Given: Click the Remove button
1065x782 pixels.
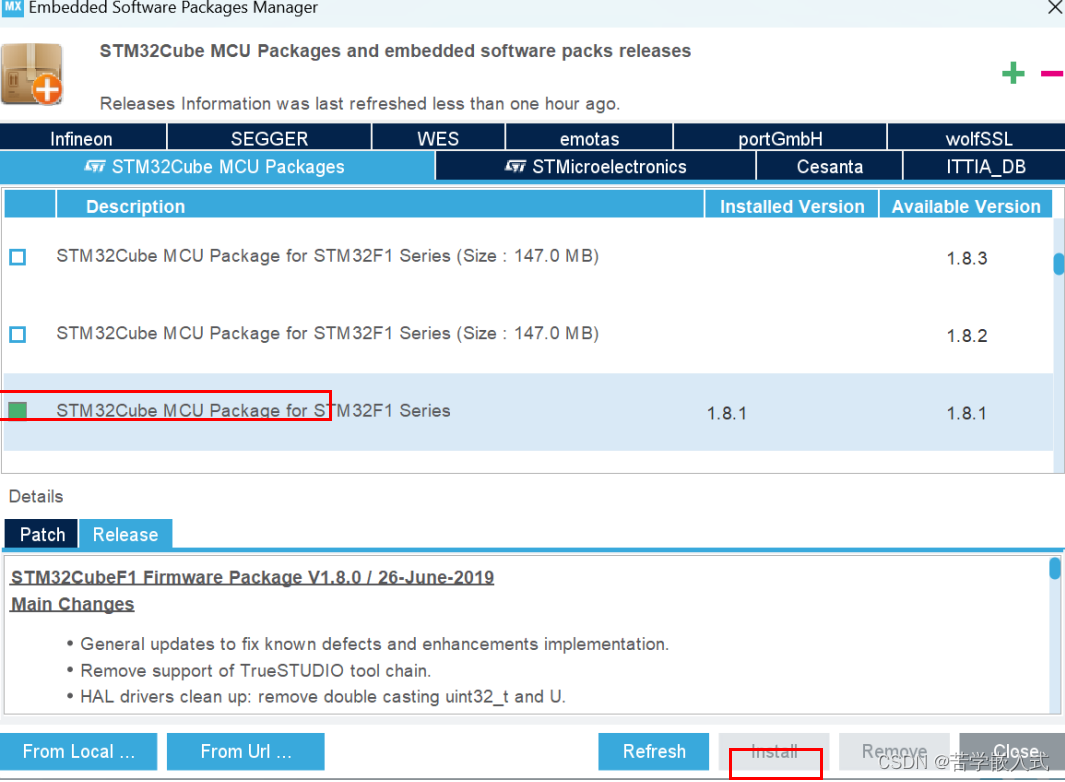Looking at the screenshot, I should click(x=894, y=751).
